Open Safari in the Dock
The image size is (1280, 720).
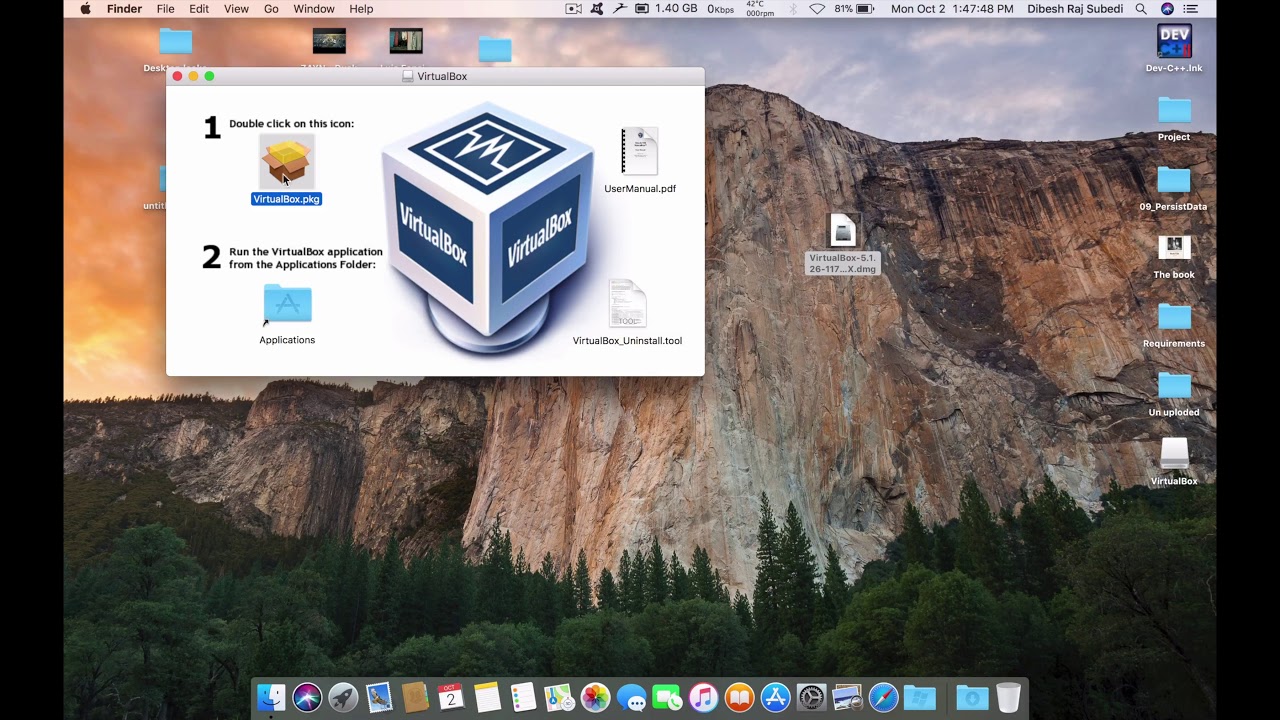point(883,697)
